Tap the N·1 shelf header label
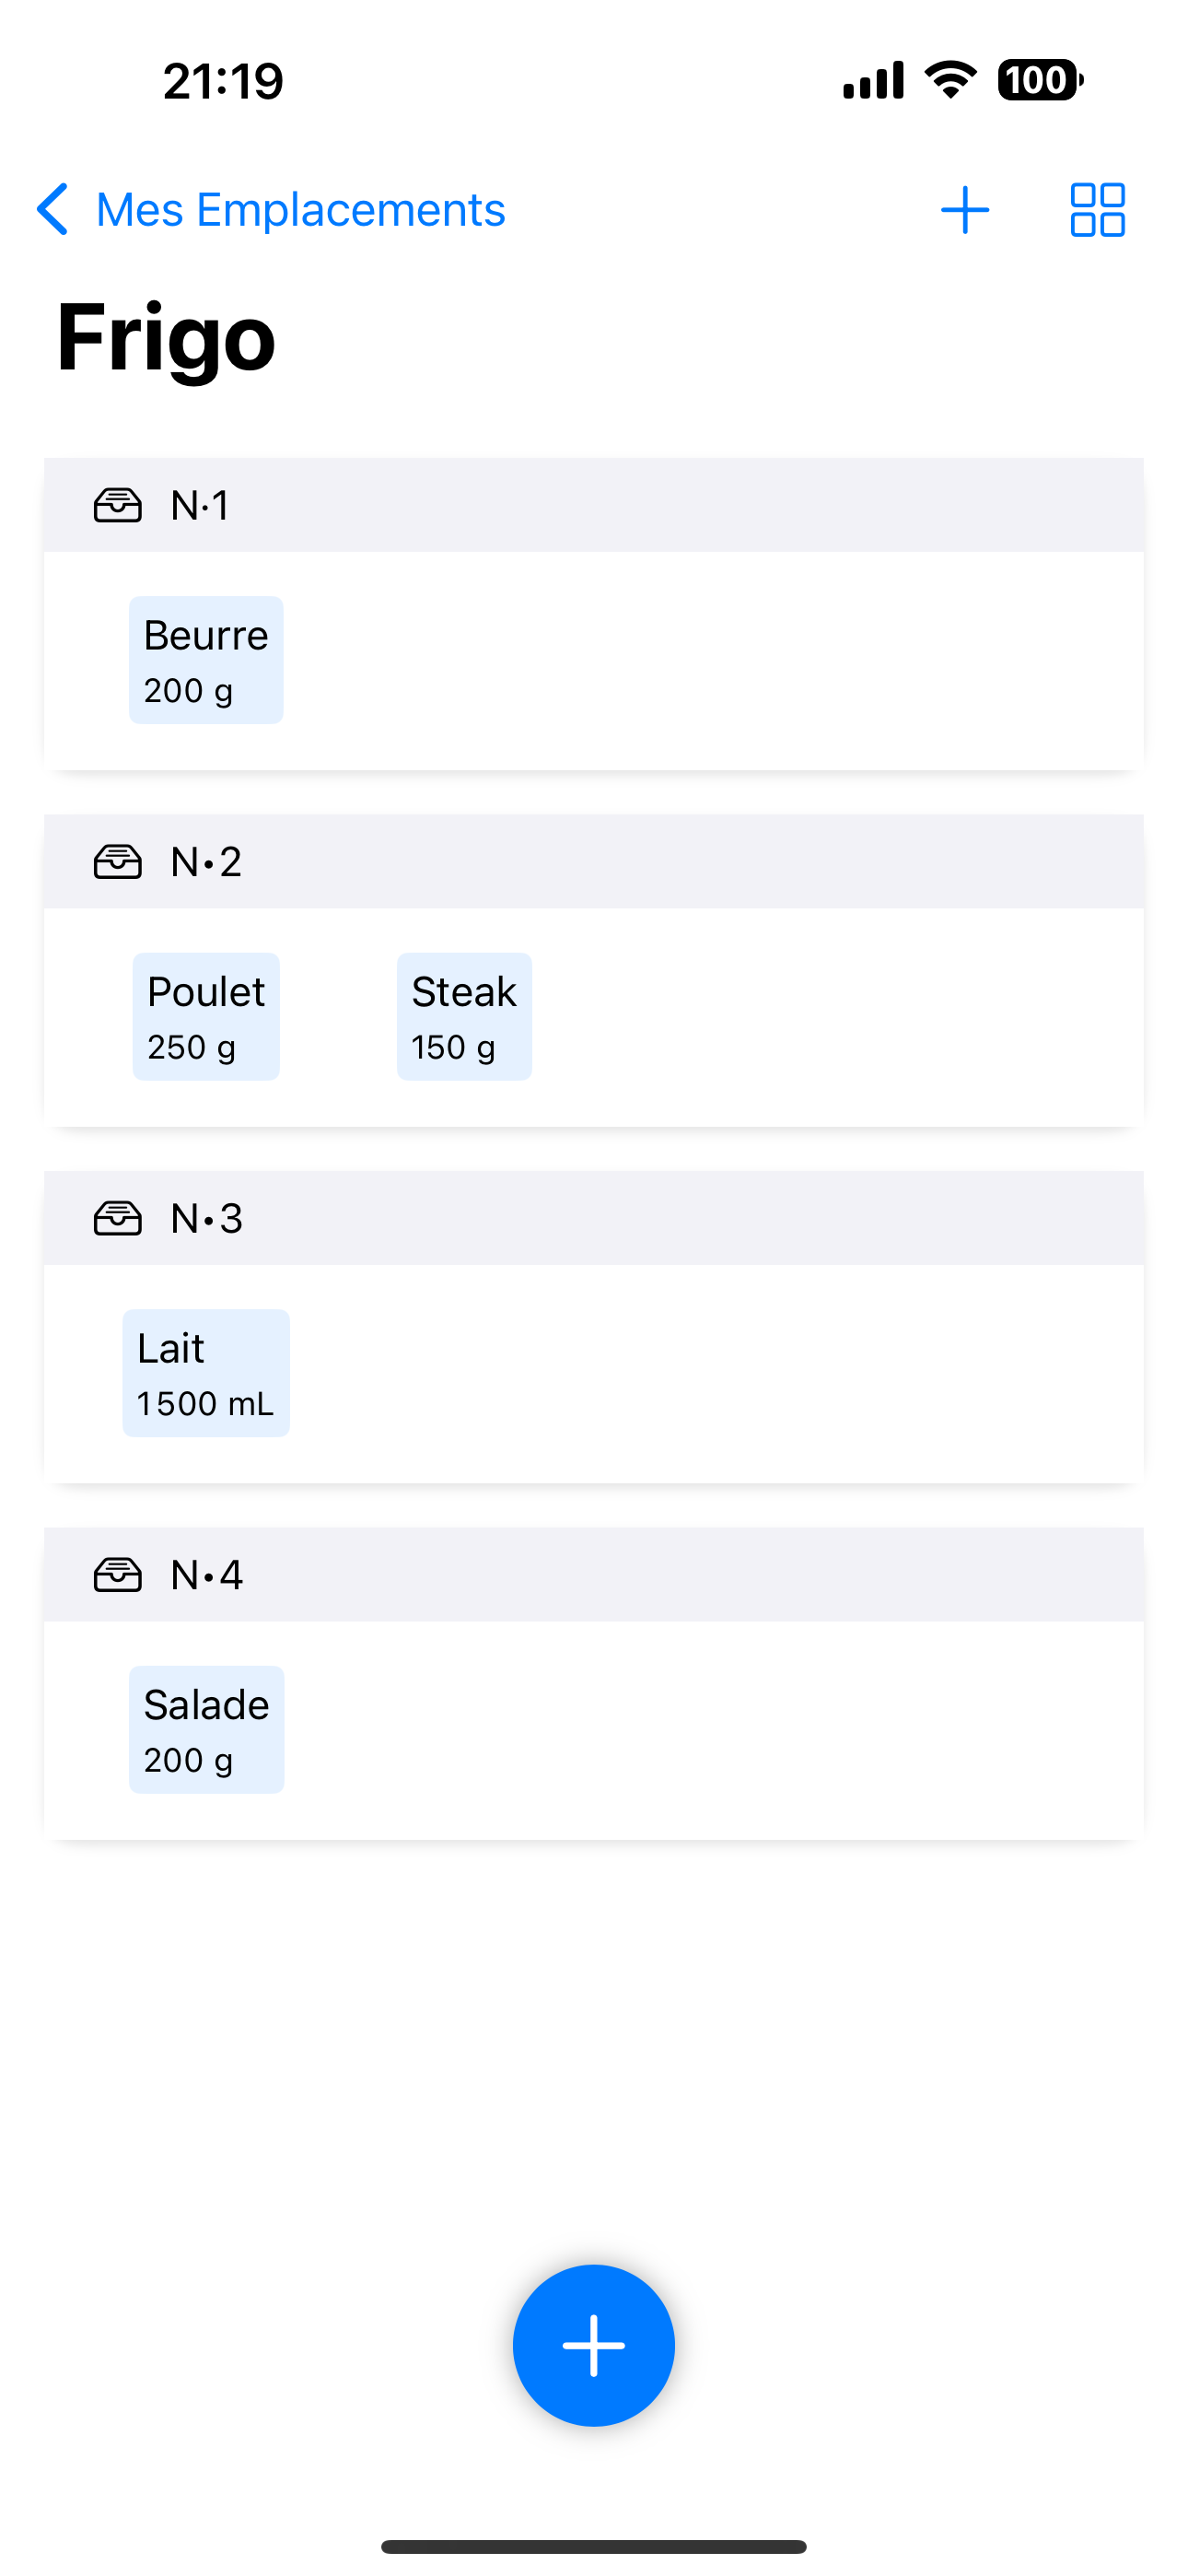The width and height of the screenshot is (1188, 2576). click(x=200, y=505)
